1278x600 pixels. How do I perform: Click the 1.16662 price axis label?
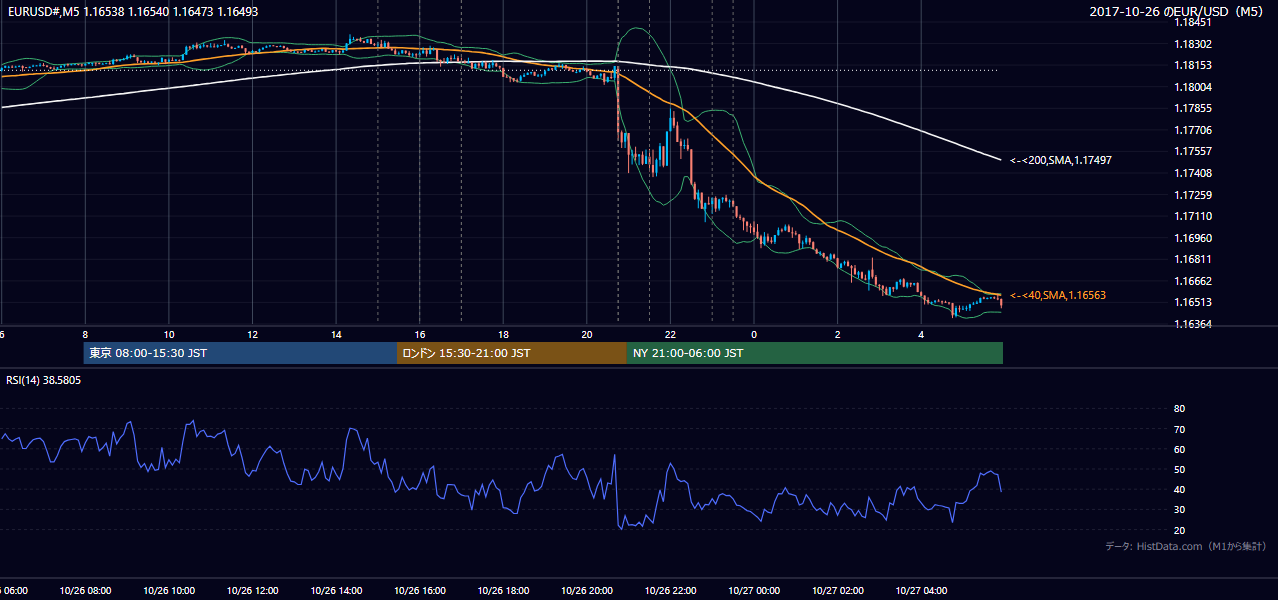coord(1194,281)
